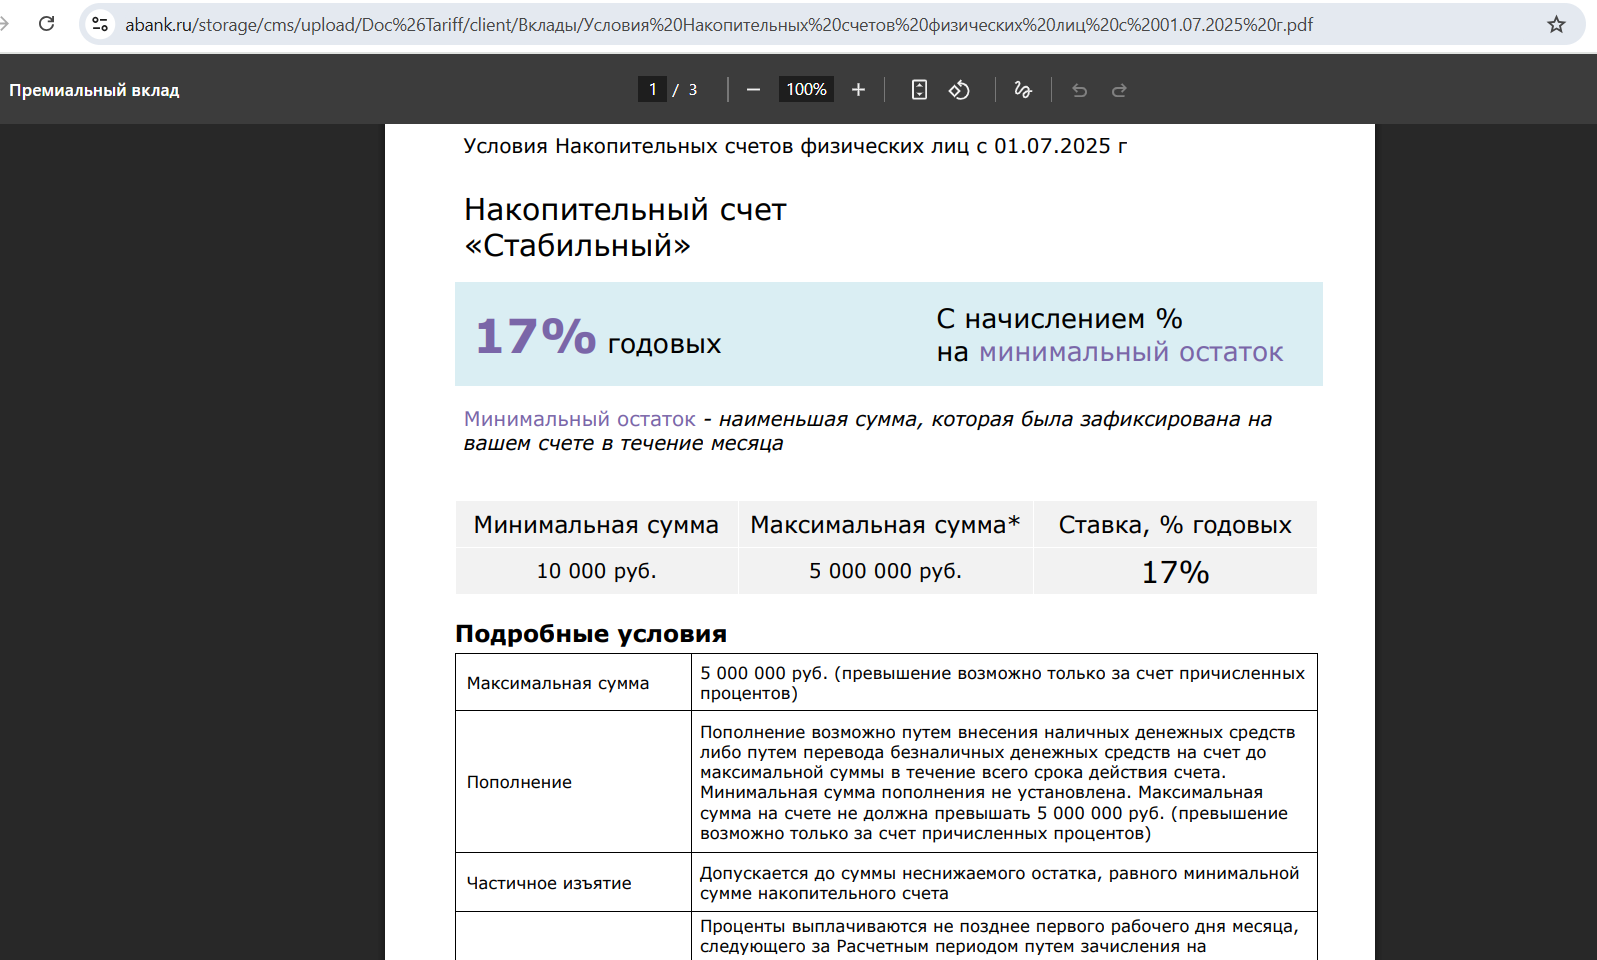This screenshot has height=960, width=1597.
Task: Zoom out with the minus button
Action: pyautogui.click(x=754, y=90)
